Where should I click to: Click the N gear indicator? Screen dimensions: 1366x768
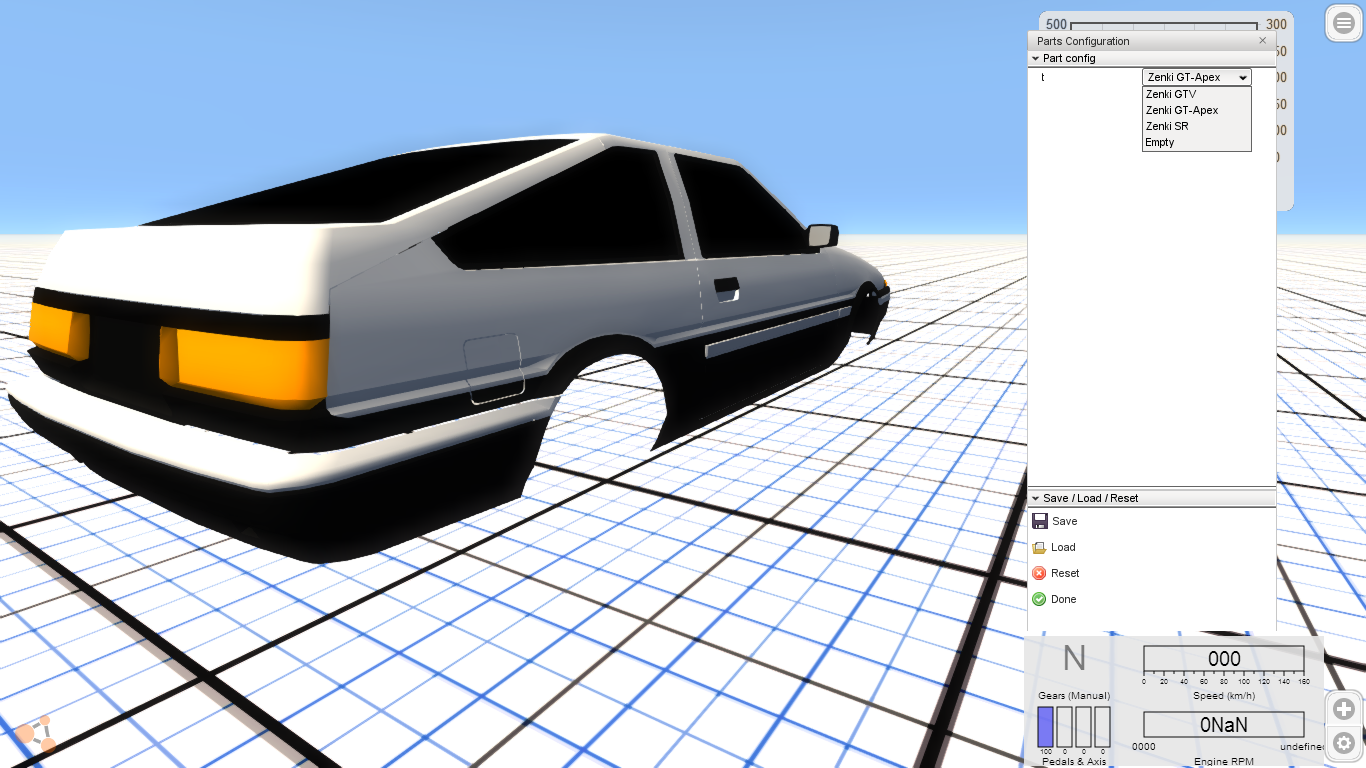[1074, 658]
